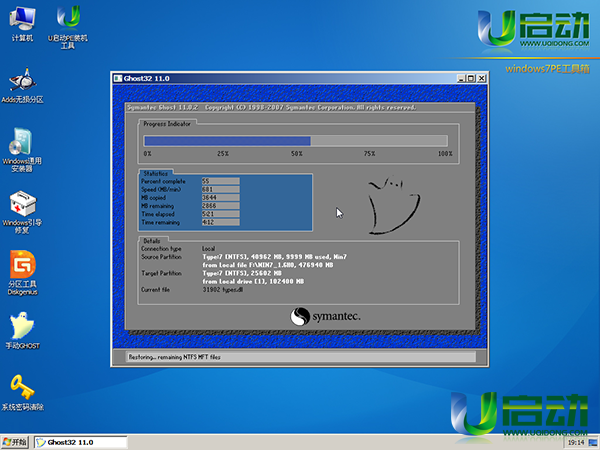The width and height of the screenshot is (600, 450).
Task: Click the Speed (MB/min) value 681
Action: tap(220, 189)
